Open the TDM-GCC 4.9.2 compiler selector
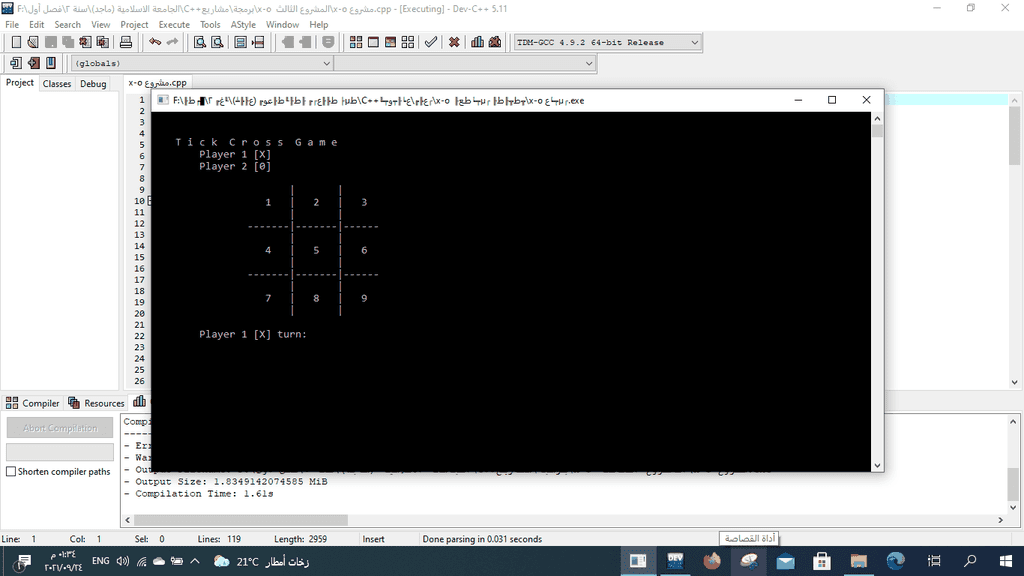 coord(608,42)
